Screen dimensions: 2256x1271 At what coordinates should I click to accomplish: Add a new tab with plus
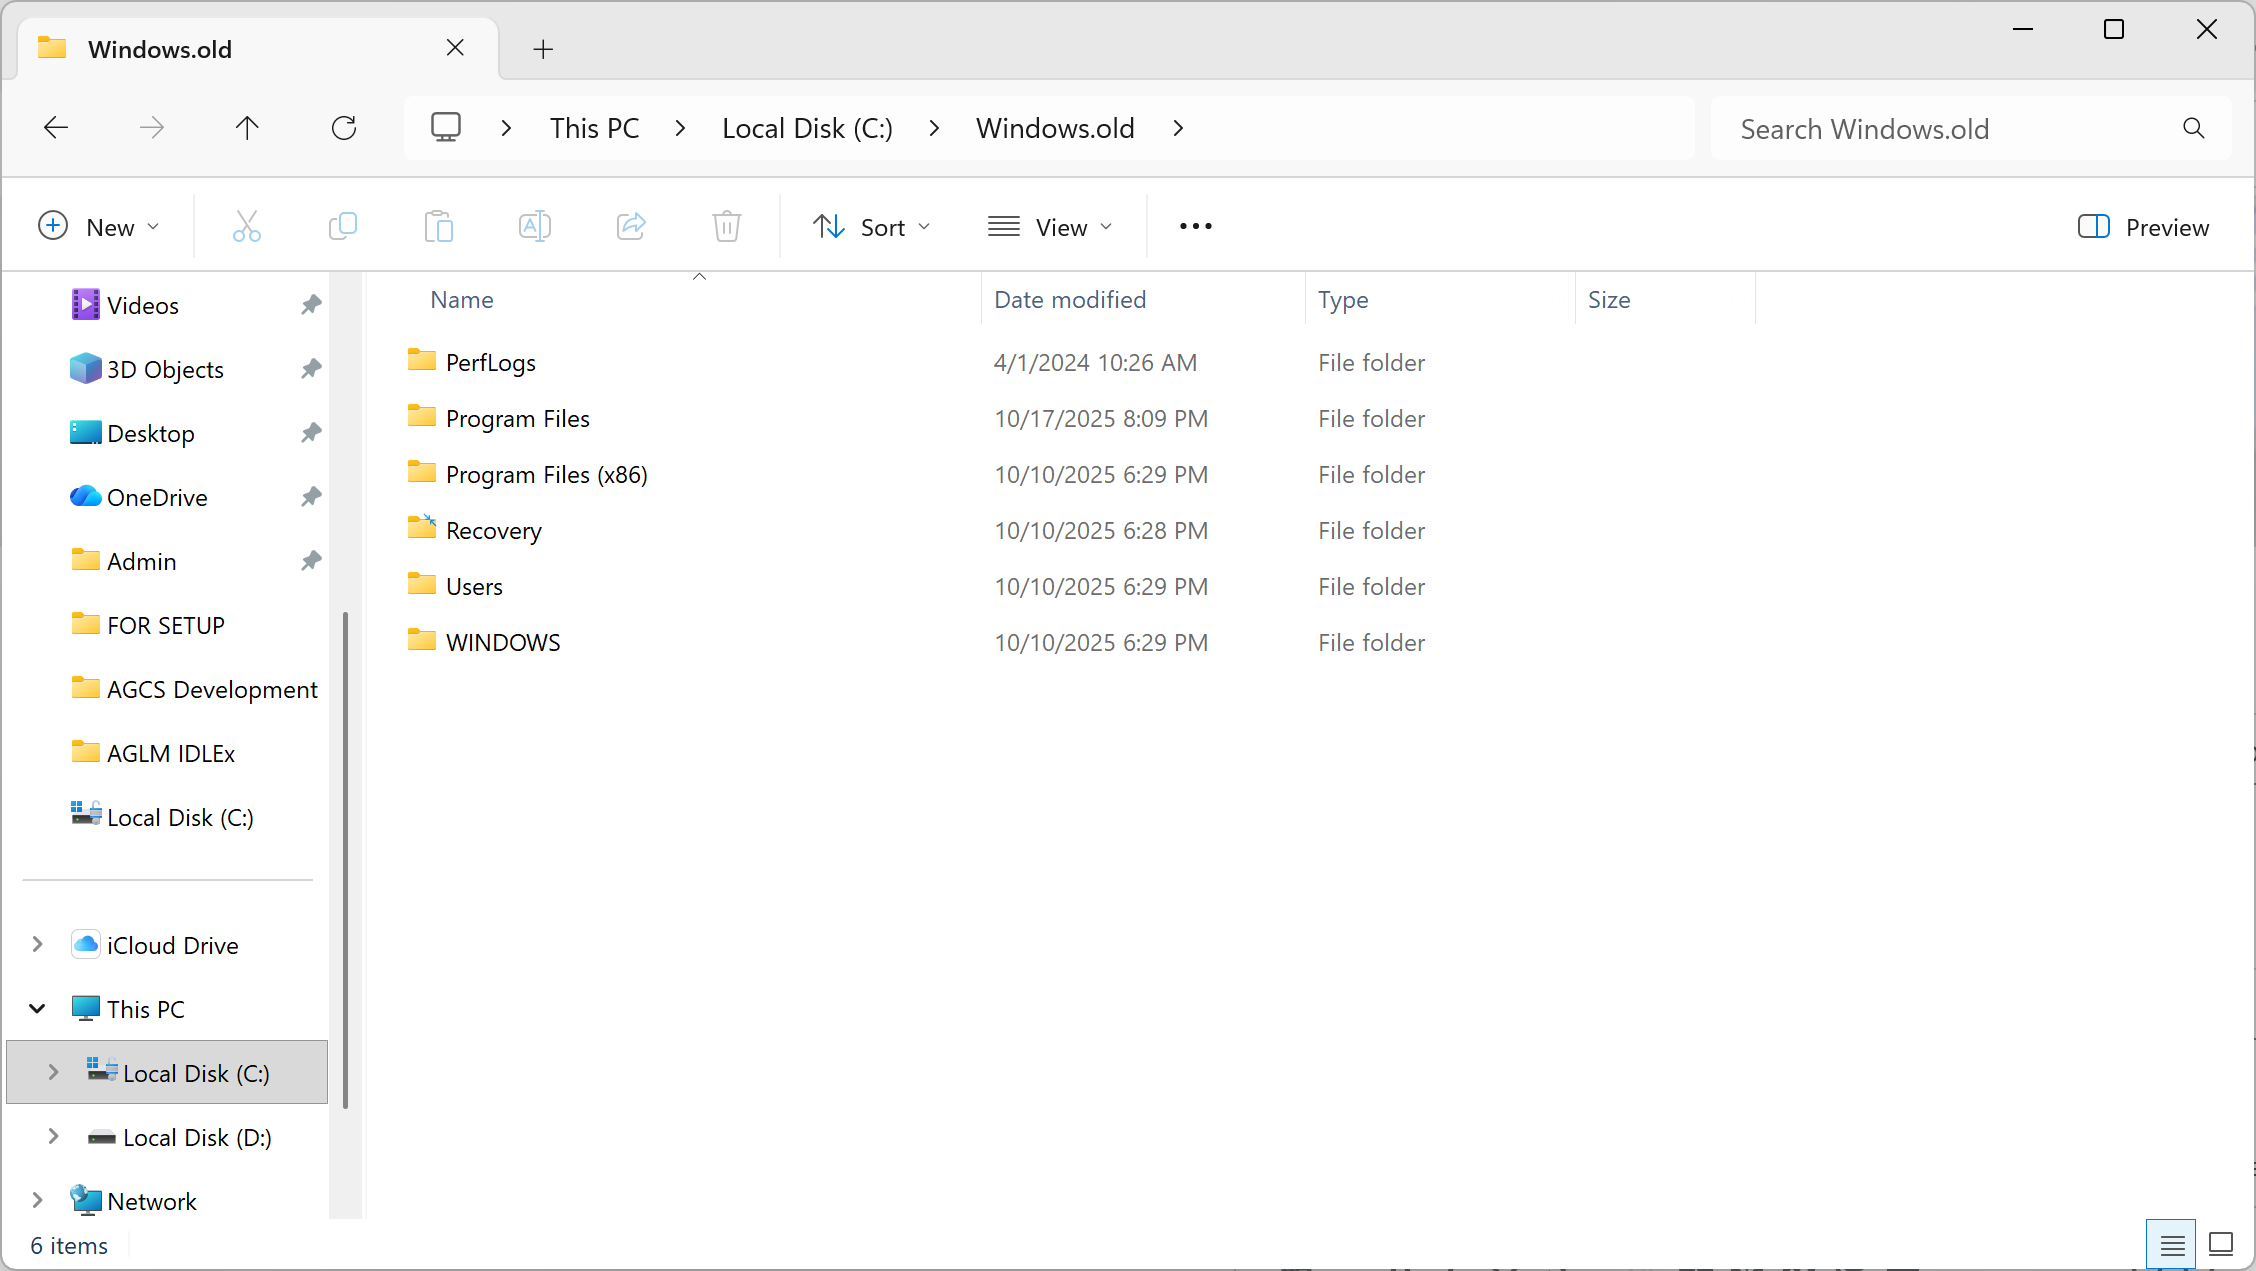543,49
